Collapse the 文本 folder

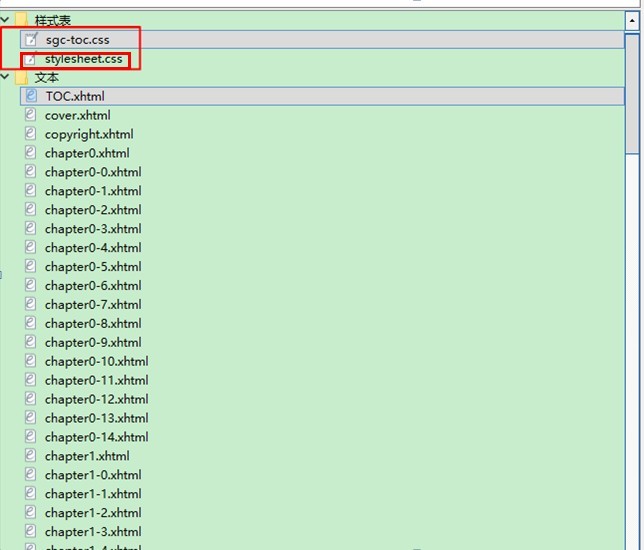(x=5, y=77)
